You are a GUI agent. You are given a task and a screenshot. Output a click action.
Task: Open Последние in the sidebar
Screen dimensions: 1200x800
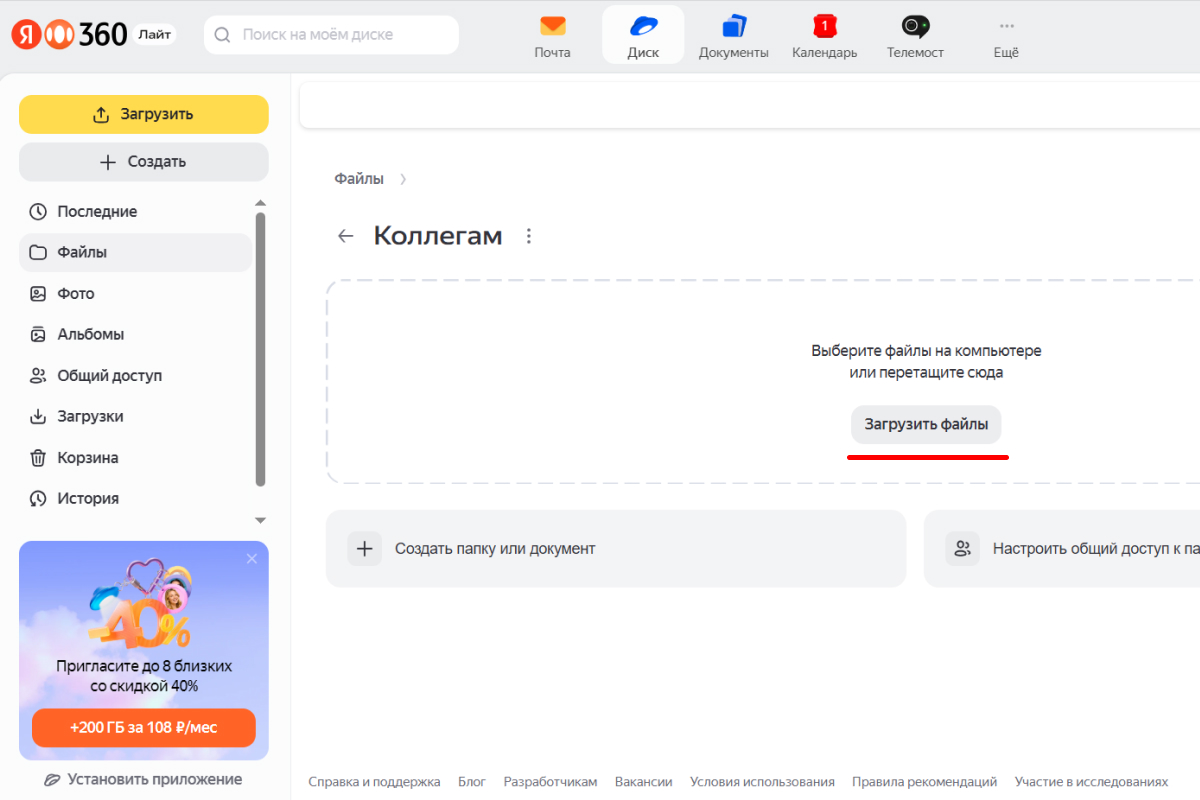(x=135, y=212)
